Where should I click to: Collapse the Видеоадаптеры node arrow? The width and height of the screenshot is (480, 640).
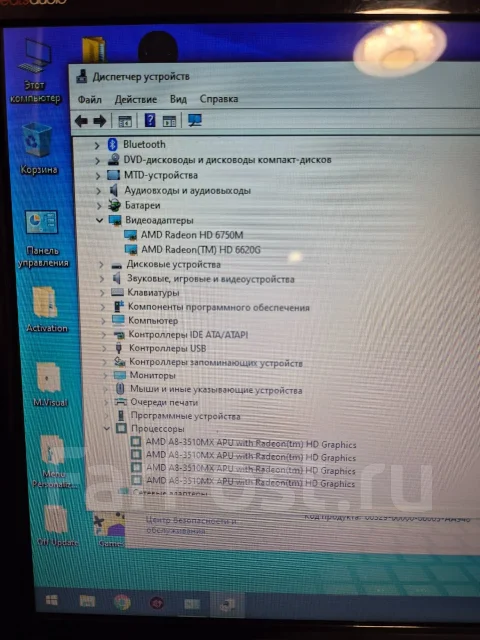point(99,220)
